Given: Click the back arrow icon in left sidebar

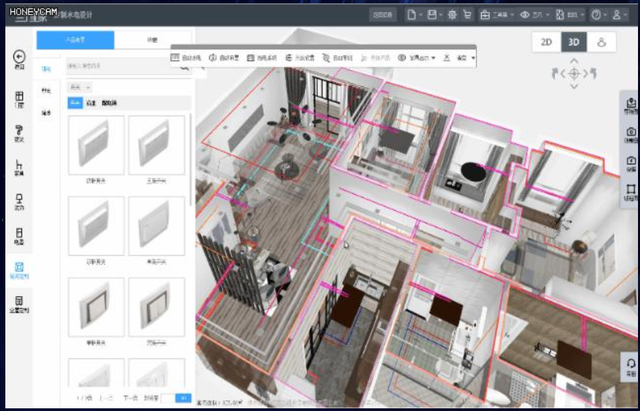Looking at the screenshot, I should [x=19, y=56].
